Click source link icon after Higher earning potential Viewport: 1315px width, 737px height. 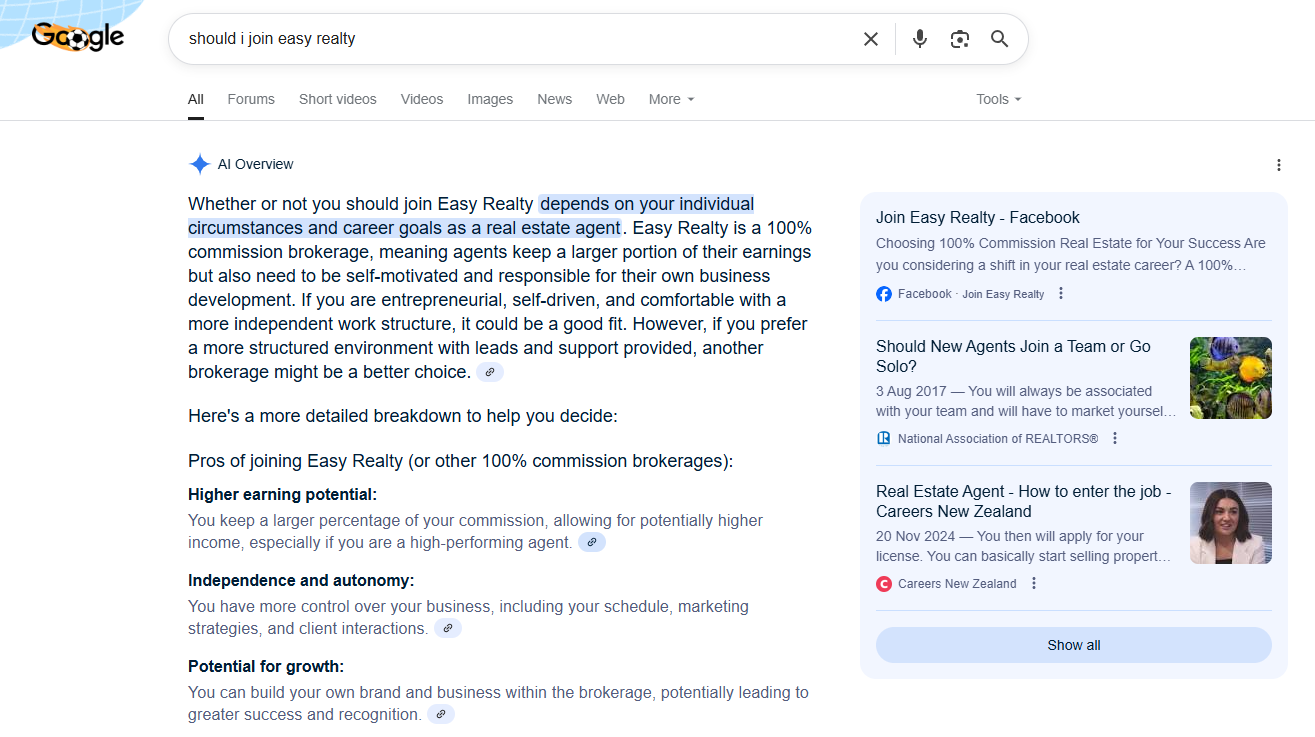click(592, 542)
